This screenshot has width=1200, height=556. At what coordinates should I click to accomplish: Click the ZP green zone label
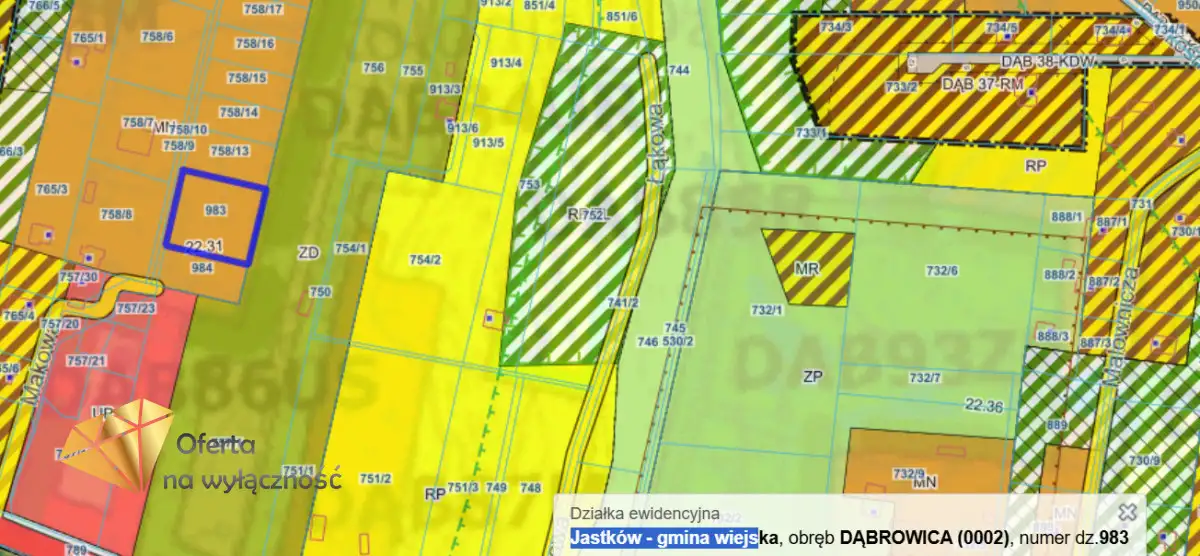click(811, 377)
